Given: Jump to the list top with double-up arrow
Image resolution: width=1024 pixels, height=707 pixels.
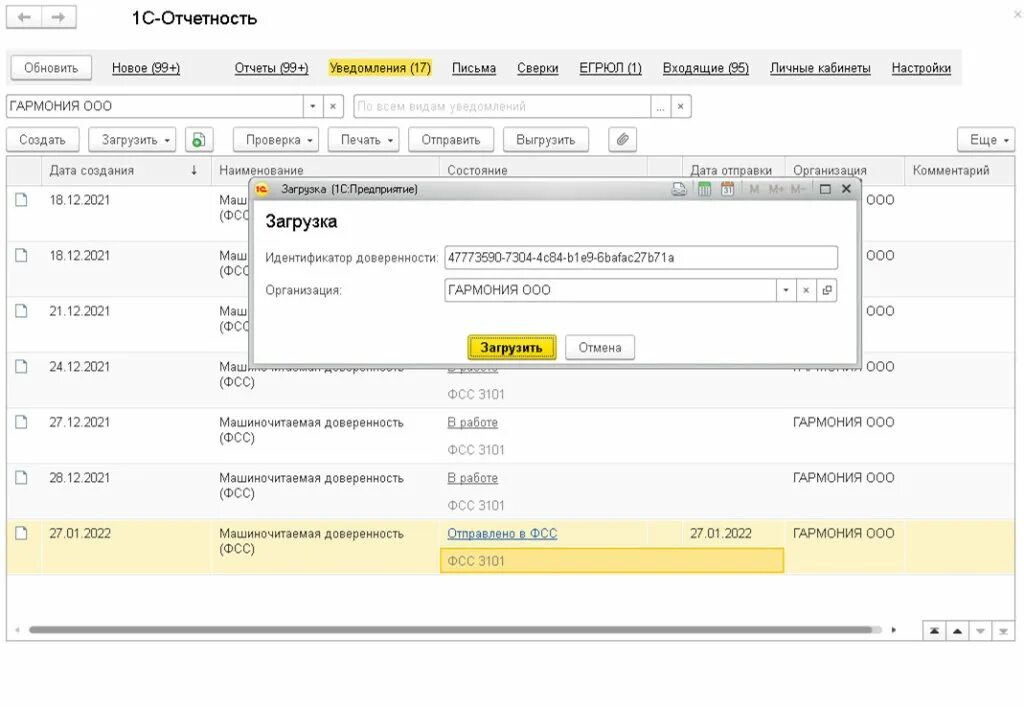Looking at the screenshot, I should click(935, 631).
